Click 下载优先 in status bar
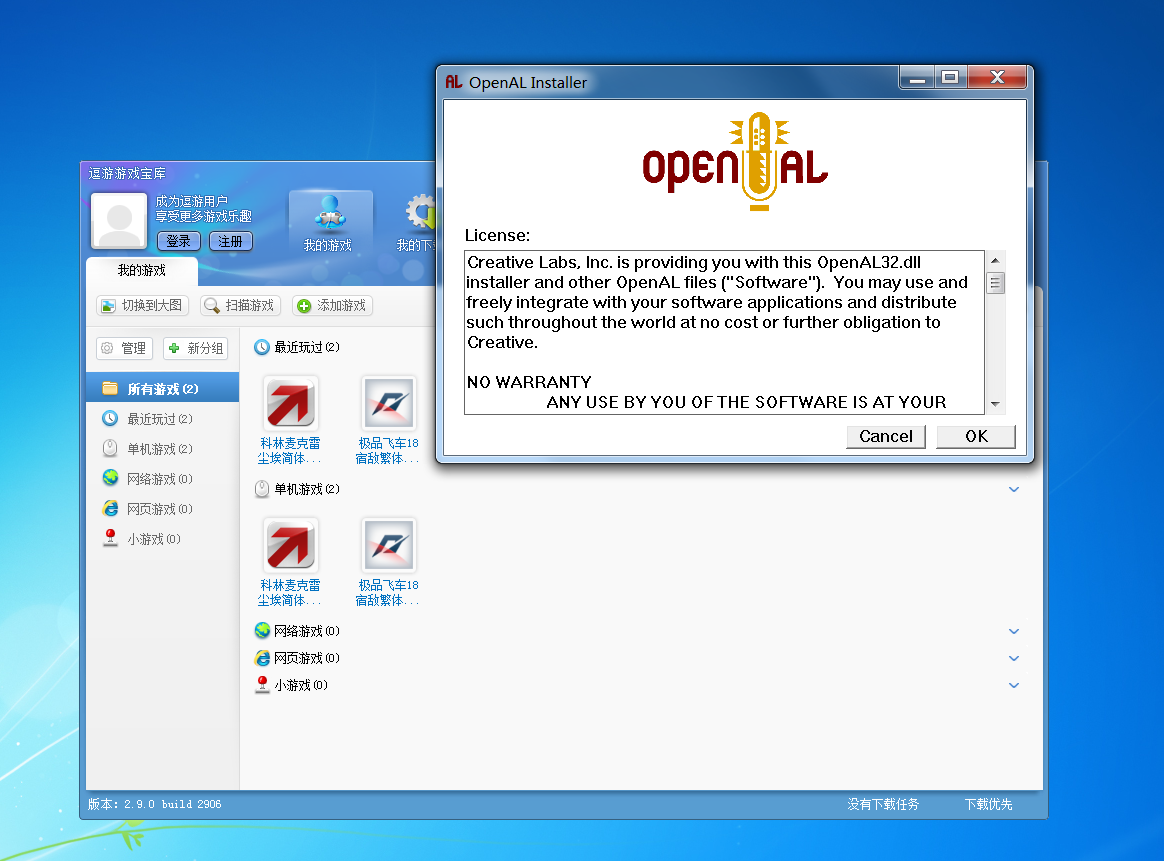This screenshot has width=1164, height=861. (988, 804)
